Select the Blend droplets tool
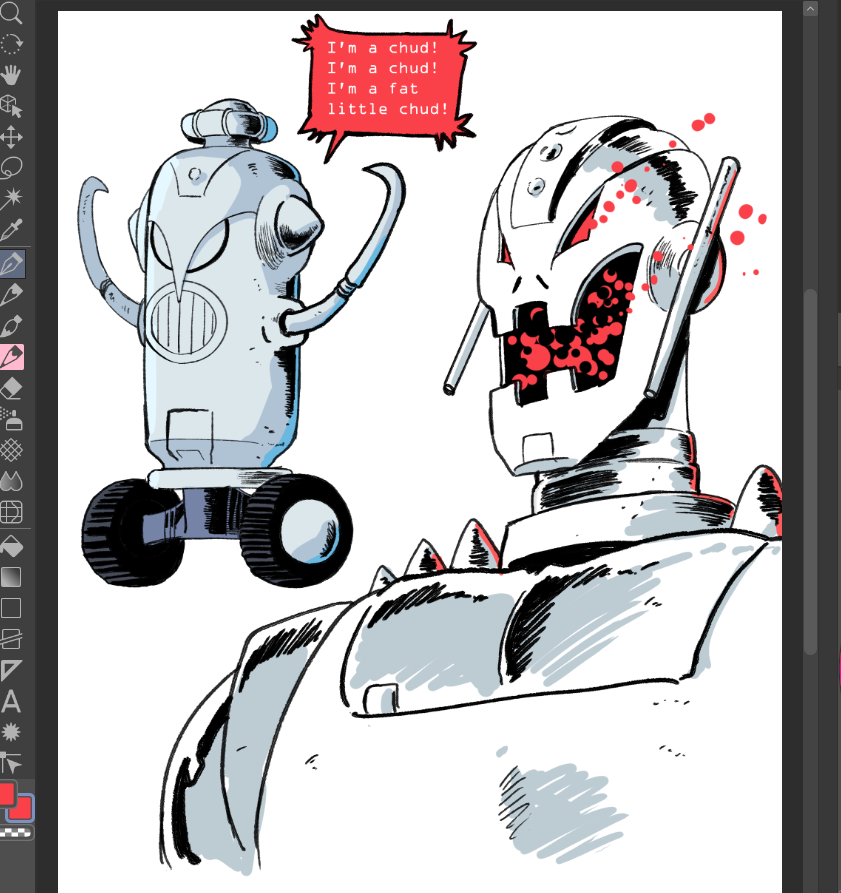The width and height of the screenshot is (841, 893). point(11,482)
